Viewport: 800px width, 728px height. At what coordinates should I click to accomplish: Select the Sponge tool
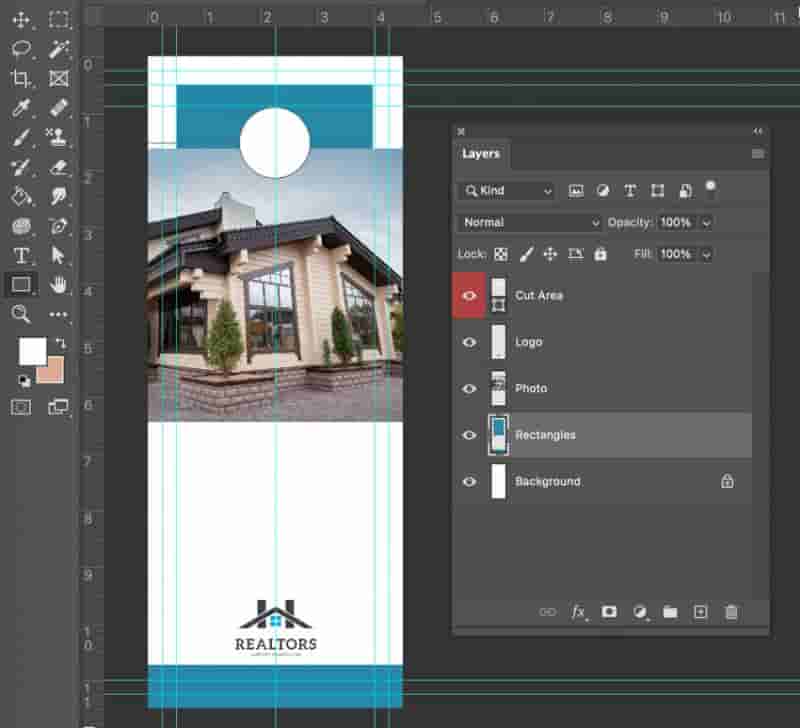pos(21,225)
